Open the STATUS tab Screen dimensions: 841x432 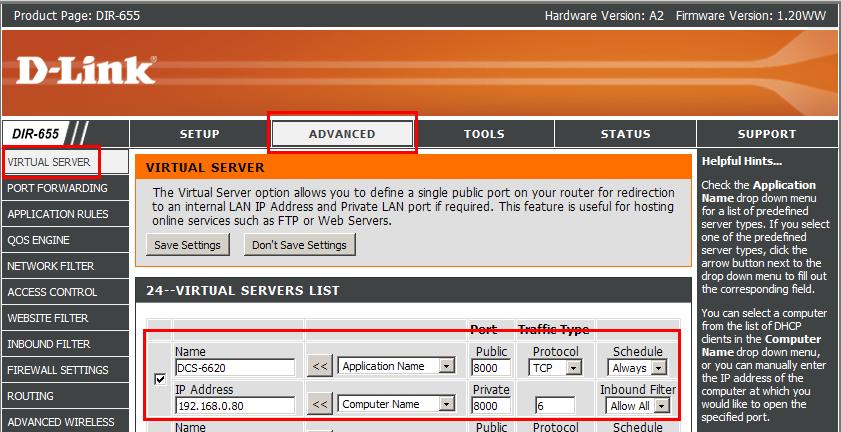[x=625, y=134]
